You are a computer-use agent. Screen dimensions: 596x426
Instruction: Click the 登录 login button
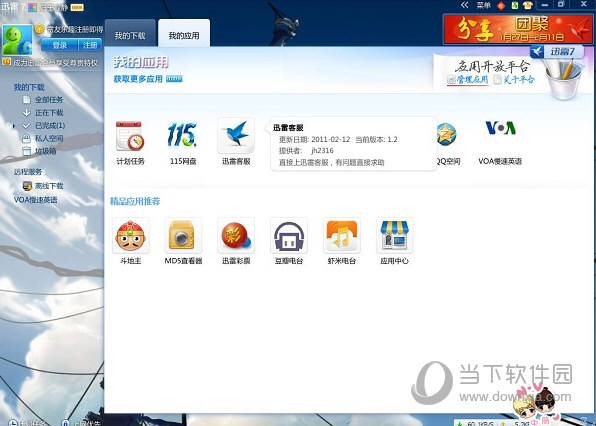tap(59, 45)
